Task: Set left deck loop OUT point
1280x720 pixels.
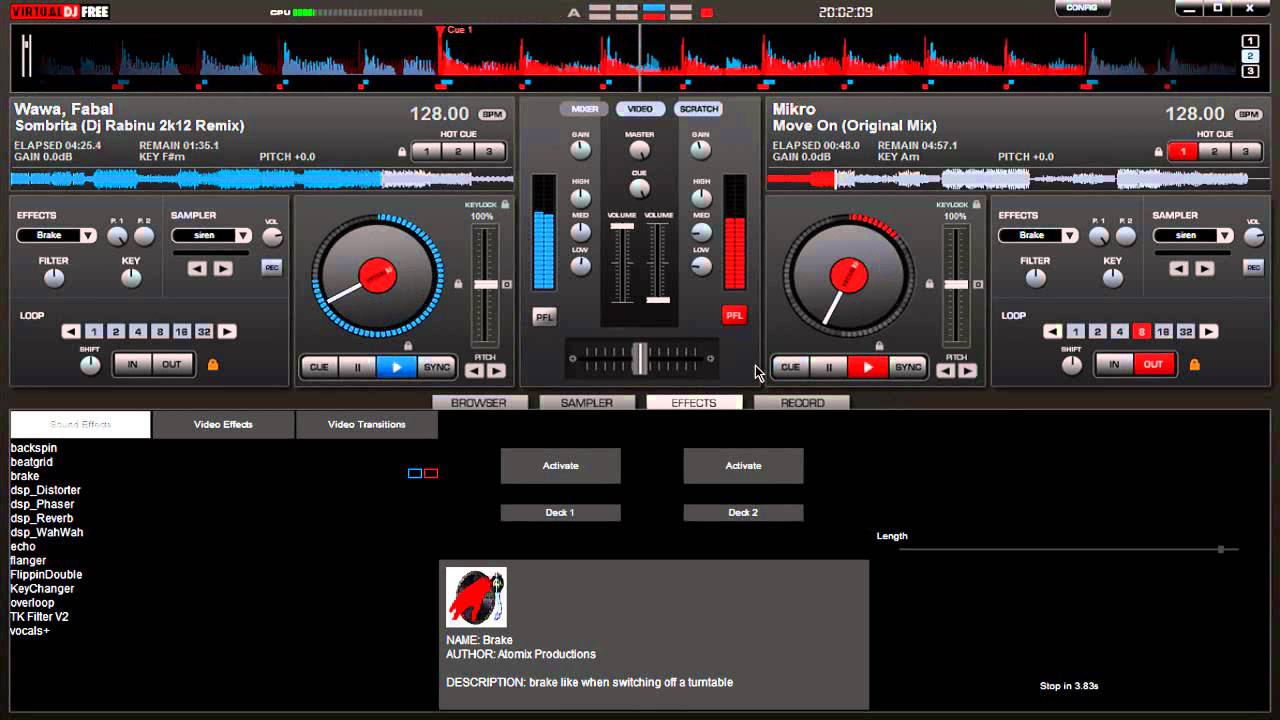Action: coord(172,365)
